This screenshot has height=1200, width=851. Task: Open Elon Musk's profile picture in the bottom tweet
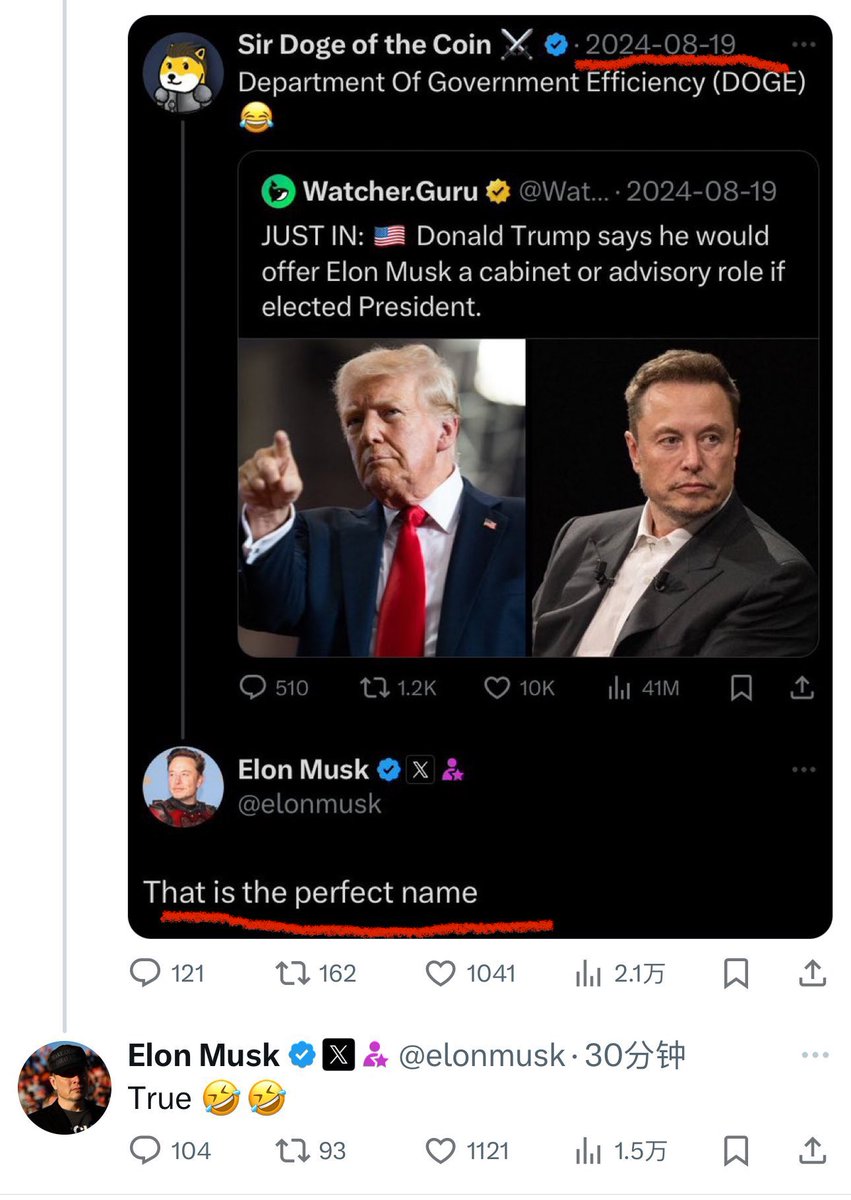tap(65, 1087)
